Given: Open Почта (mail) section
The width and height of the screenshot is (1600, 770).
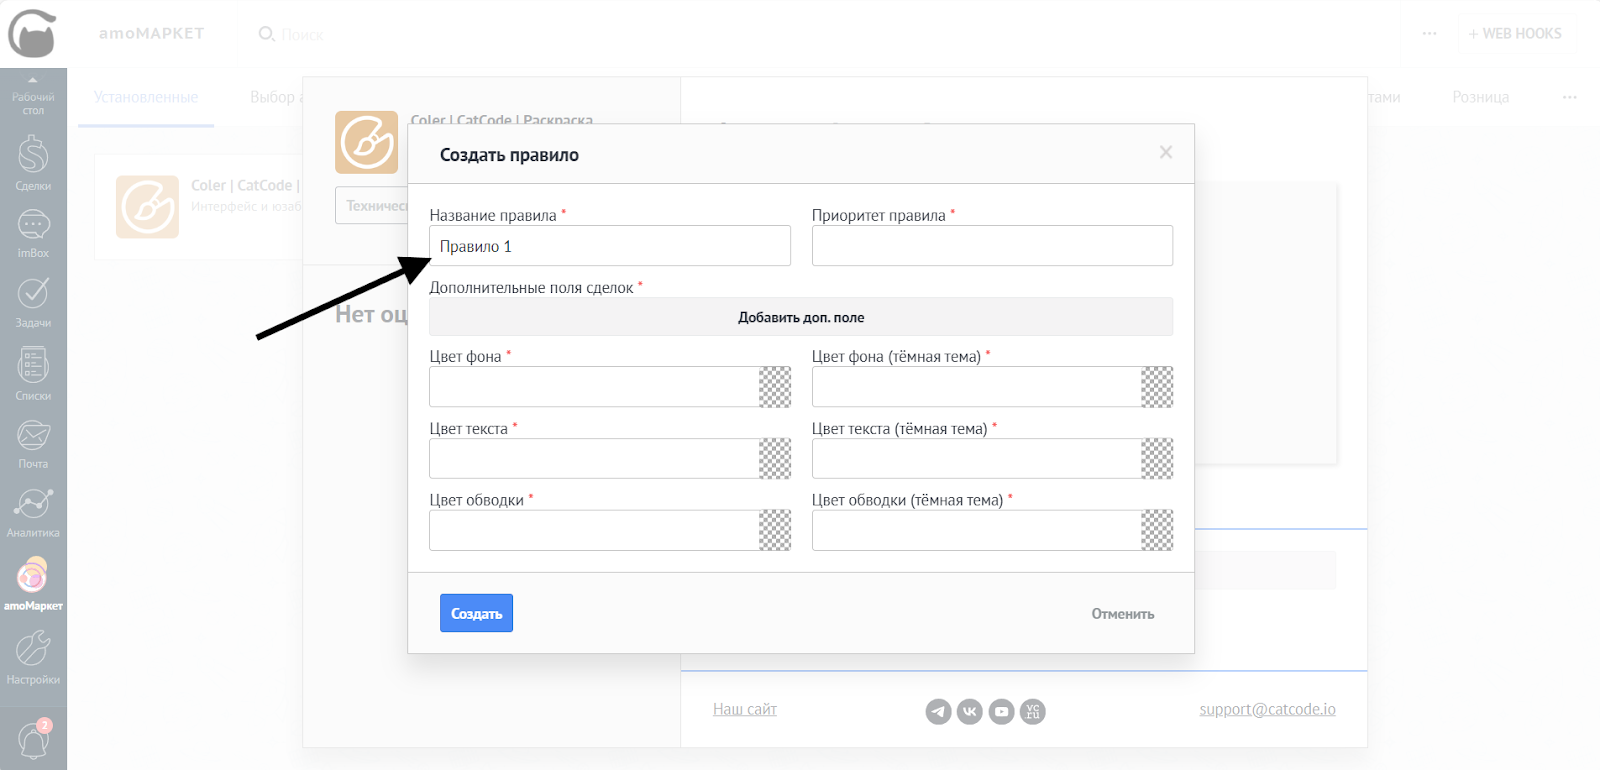Looking at the screenshot, I should pyautogui.click(x=33, y=443).
